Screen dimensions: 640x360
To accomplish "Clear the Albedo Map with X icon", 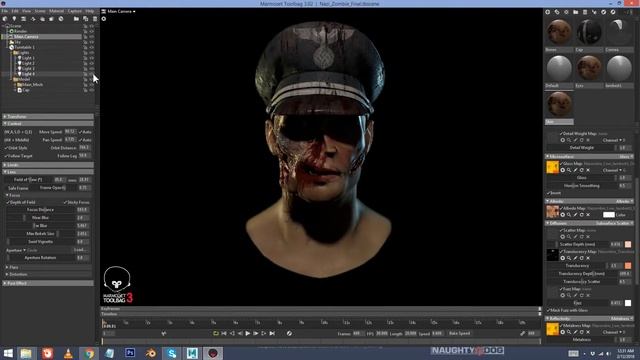I will 588,215.
